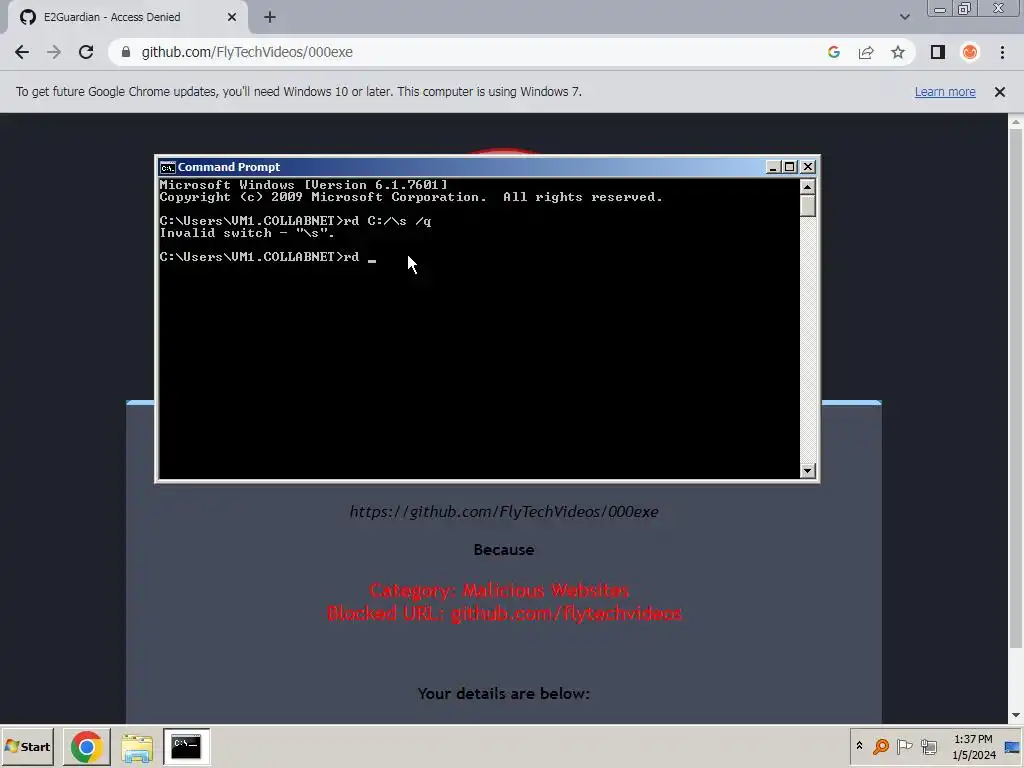Image resolution: width=1024 pixels, height=768 pixels.
Task: Open Chrome from the taskbar
Action: point(86,746)
